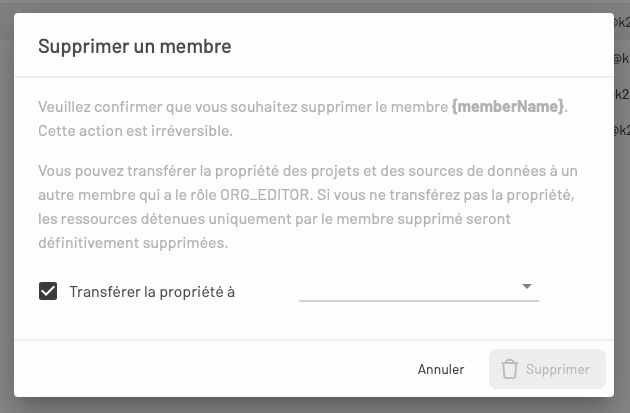Click third background email entry at right edge
The height and width of the screenshot is (413, 630).
coord(621,94)
